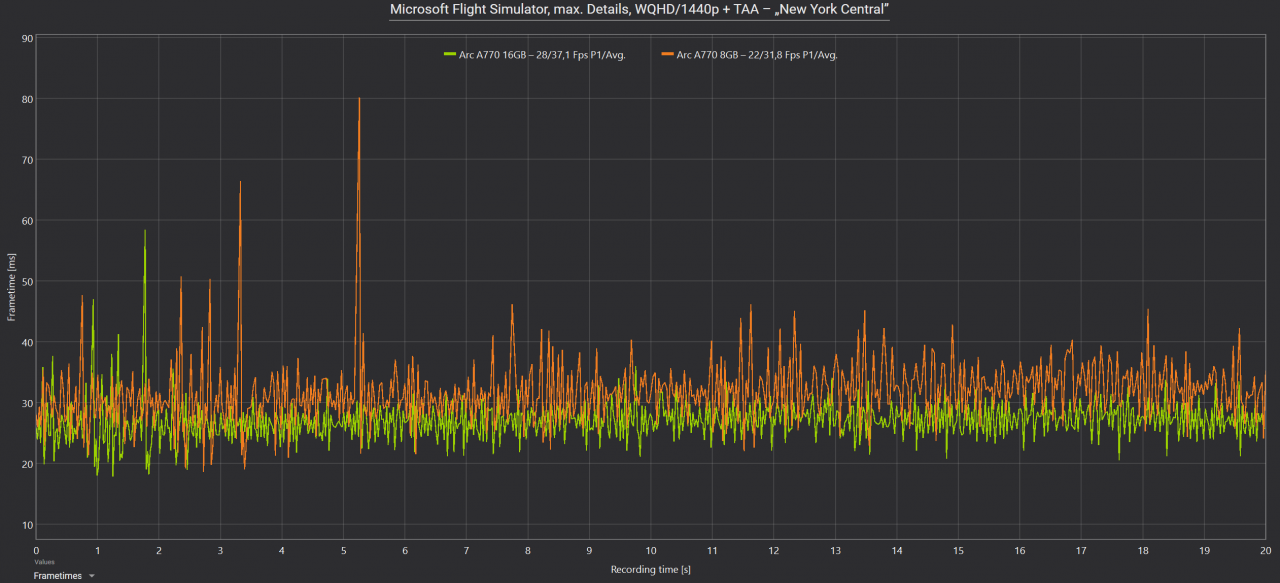Click the y-axis value 10
Screen dimensions: 1280x583
pos(28,525)
